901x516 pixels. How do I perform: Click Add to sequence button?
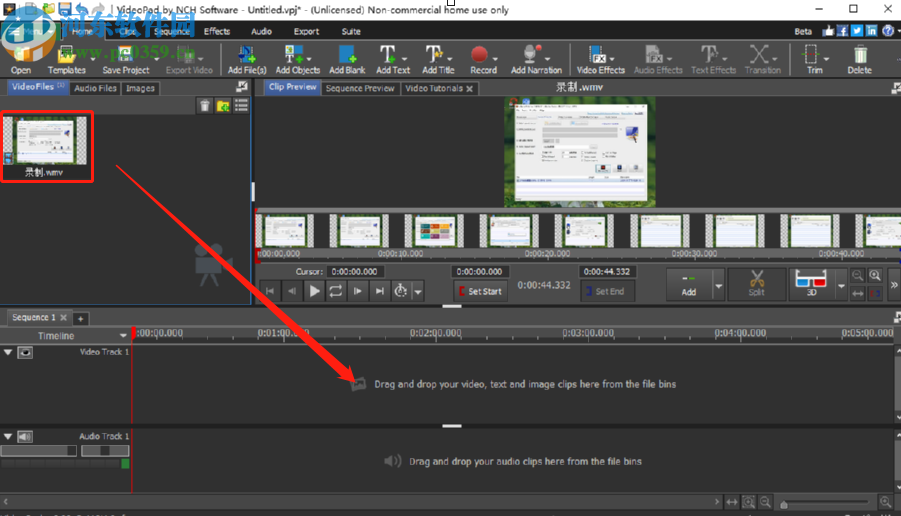[x=689, y=284]
